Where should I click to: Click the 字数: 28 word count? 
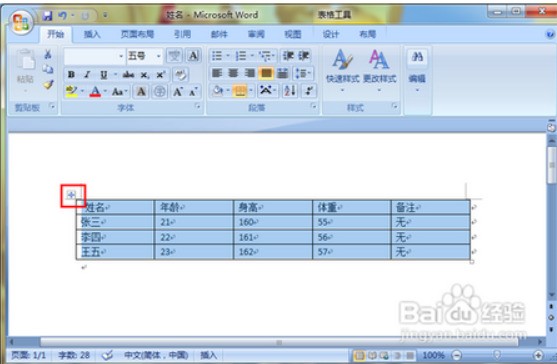coord(74,355)
